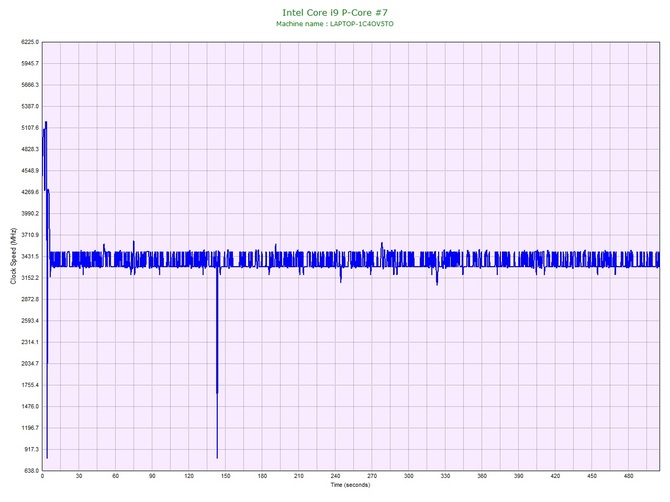Click the Time (seconds) axis label
This screenshot has width=670, height=502.
tap(350, 485)
